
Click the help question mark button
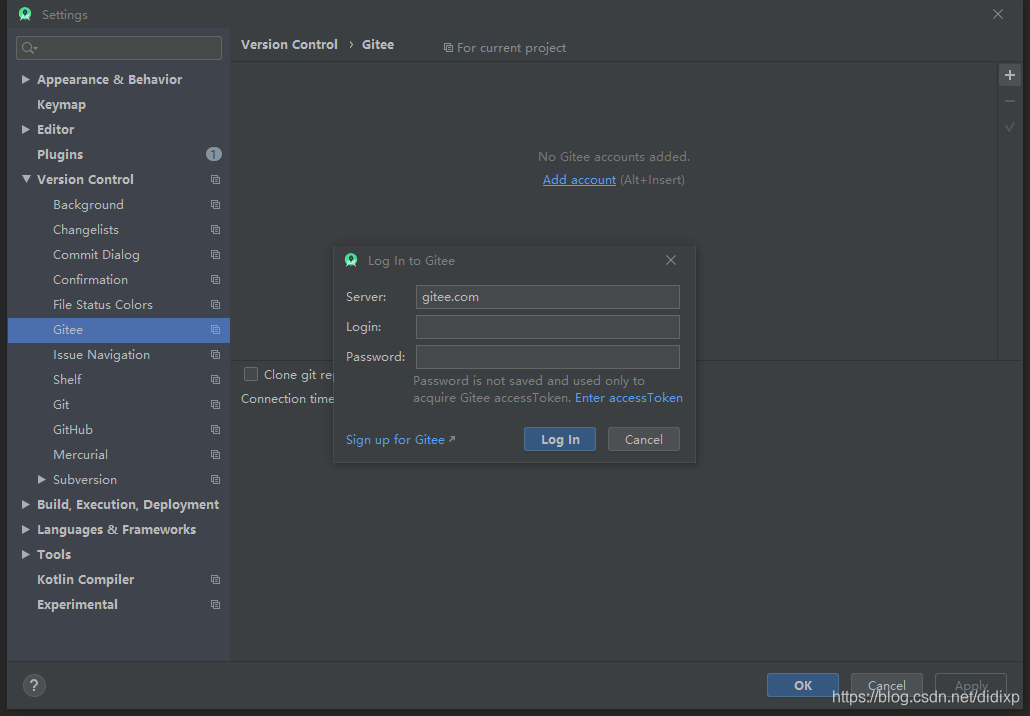point(34,686)
